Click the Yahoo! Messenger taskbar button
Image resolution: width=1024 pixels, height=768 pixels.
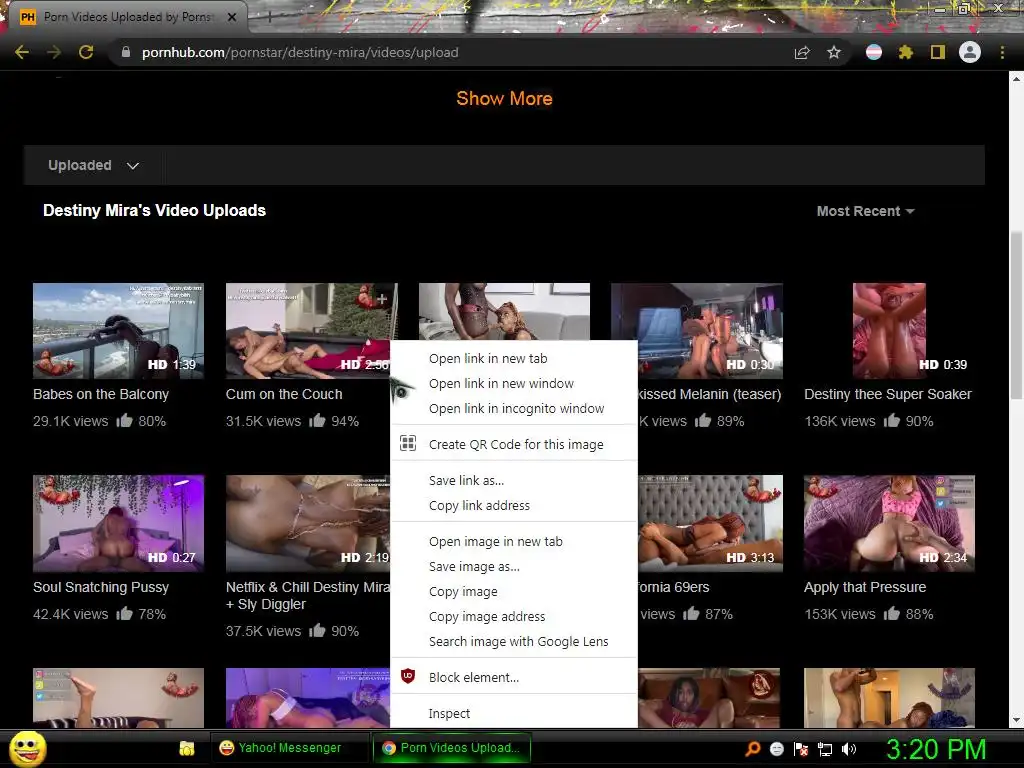(x=288, y=748)
